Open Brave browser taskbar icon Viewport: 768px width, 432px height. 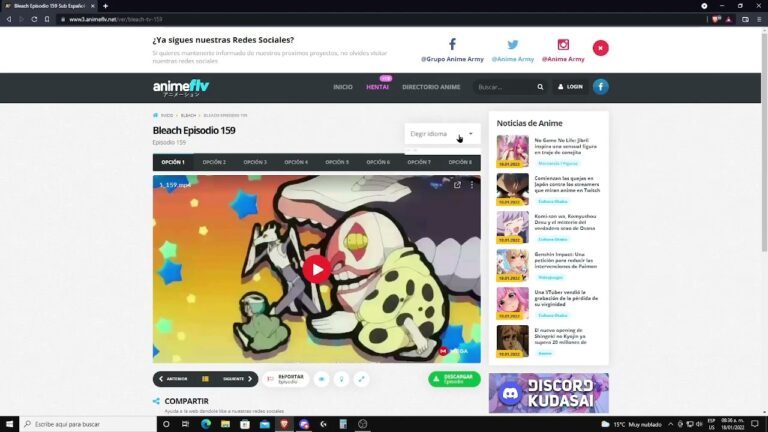[284, 424]
